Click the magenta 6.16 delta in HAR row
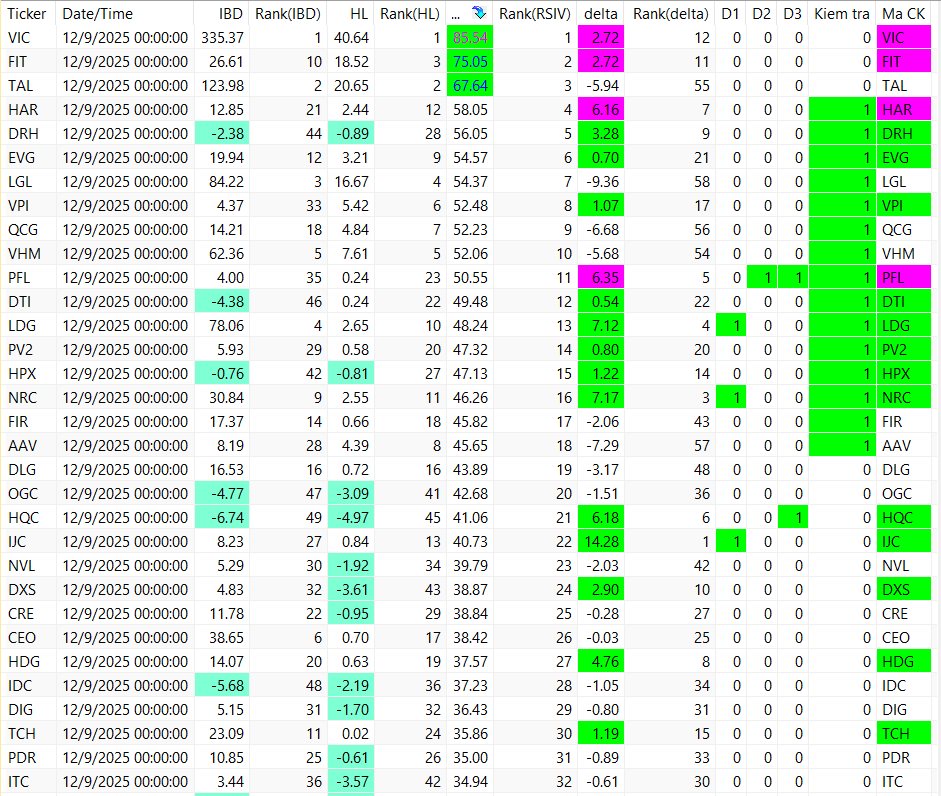This screenshot has width=941, height=796. [x=601, y=110]
